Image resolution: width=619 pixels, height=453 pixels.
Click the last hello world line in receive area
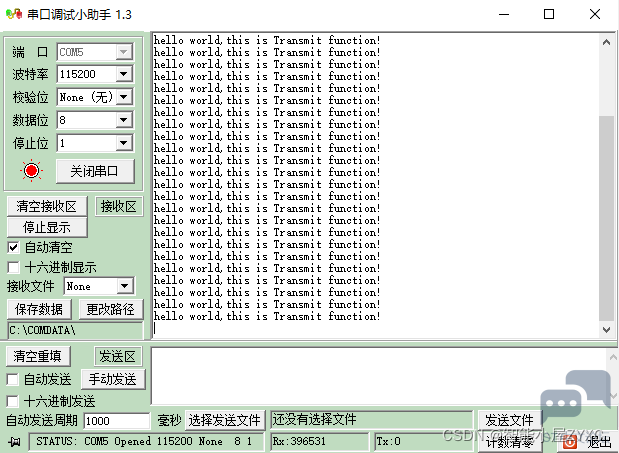tap(267, 316)
